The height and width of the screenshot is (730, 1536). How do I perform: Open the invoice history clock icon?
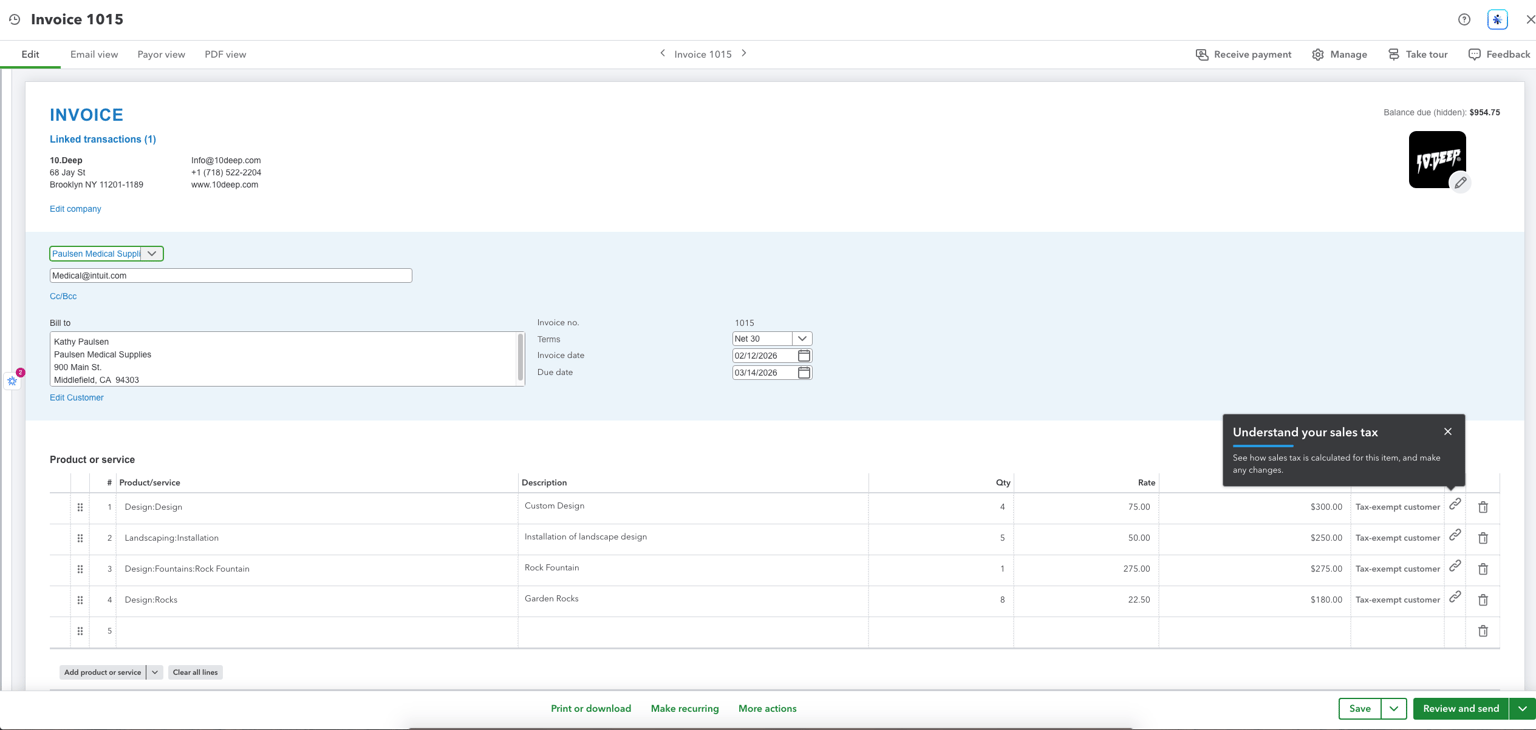coord(15,19)
